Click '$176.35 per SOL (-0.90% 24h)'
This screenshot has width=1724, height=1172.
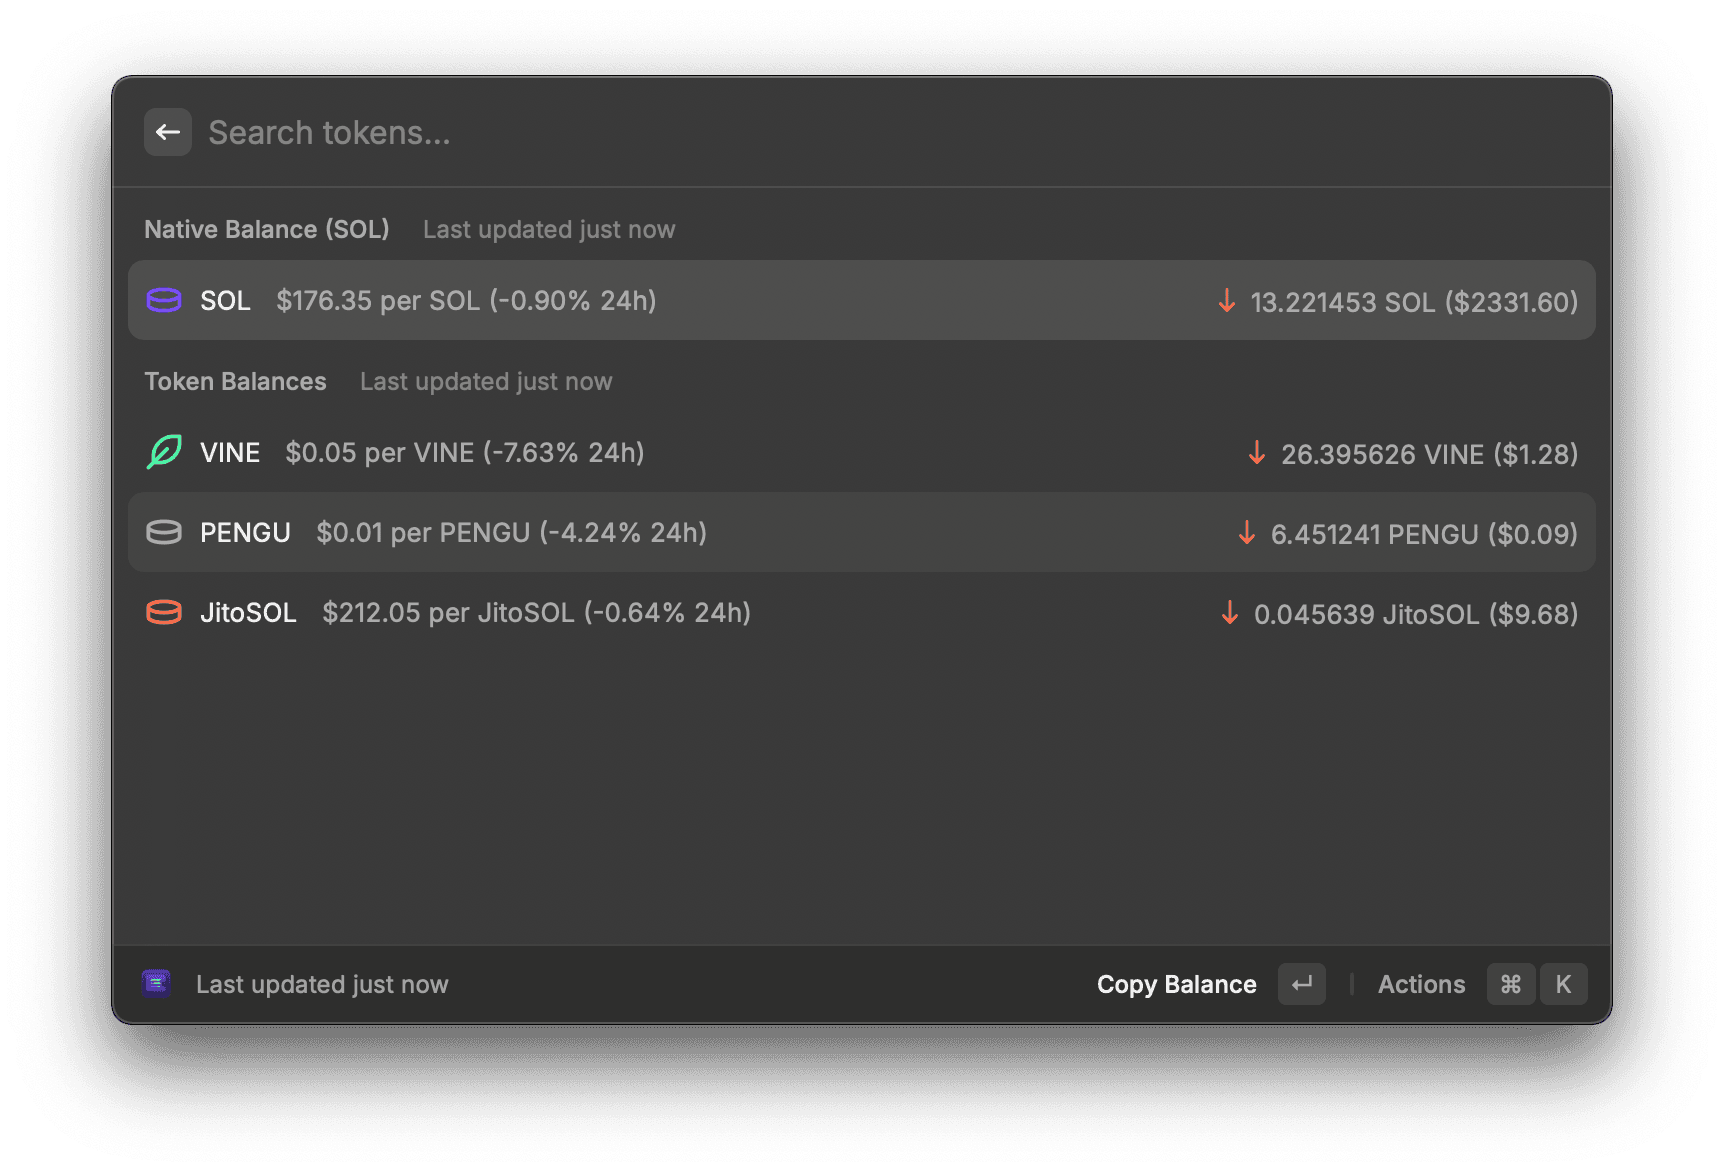click(x=466, y=301)
